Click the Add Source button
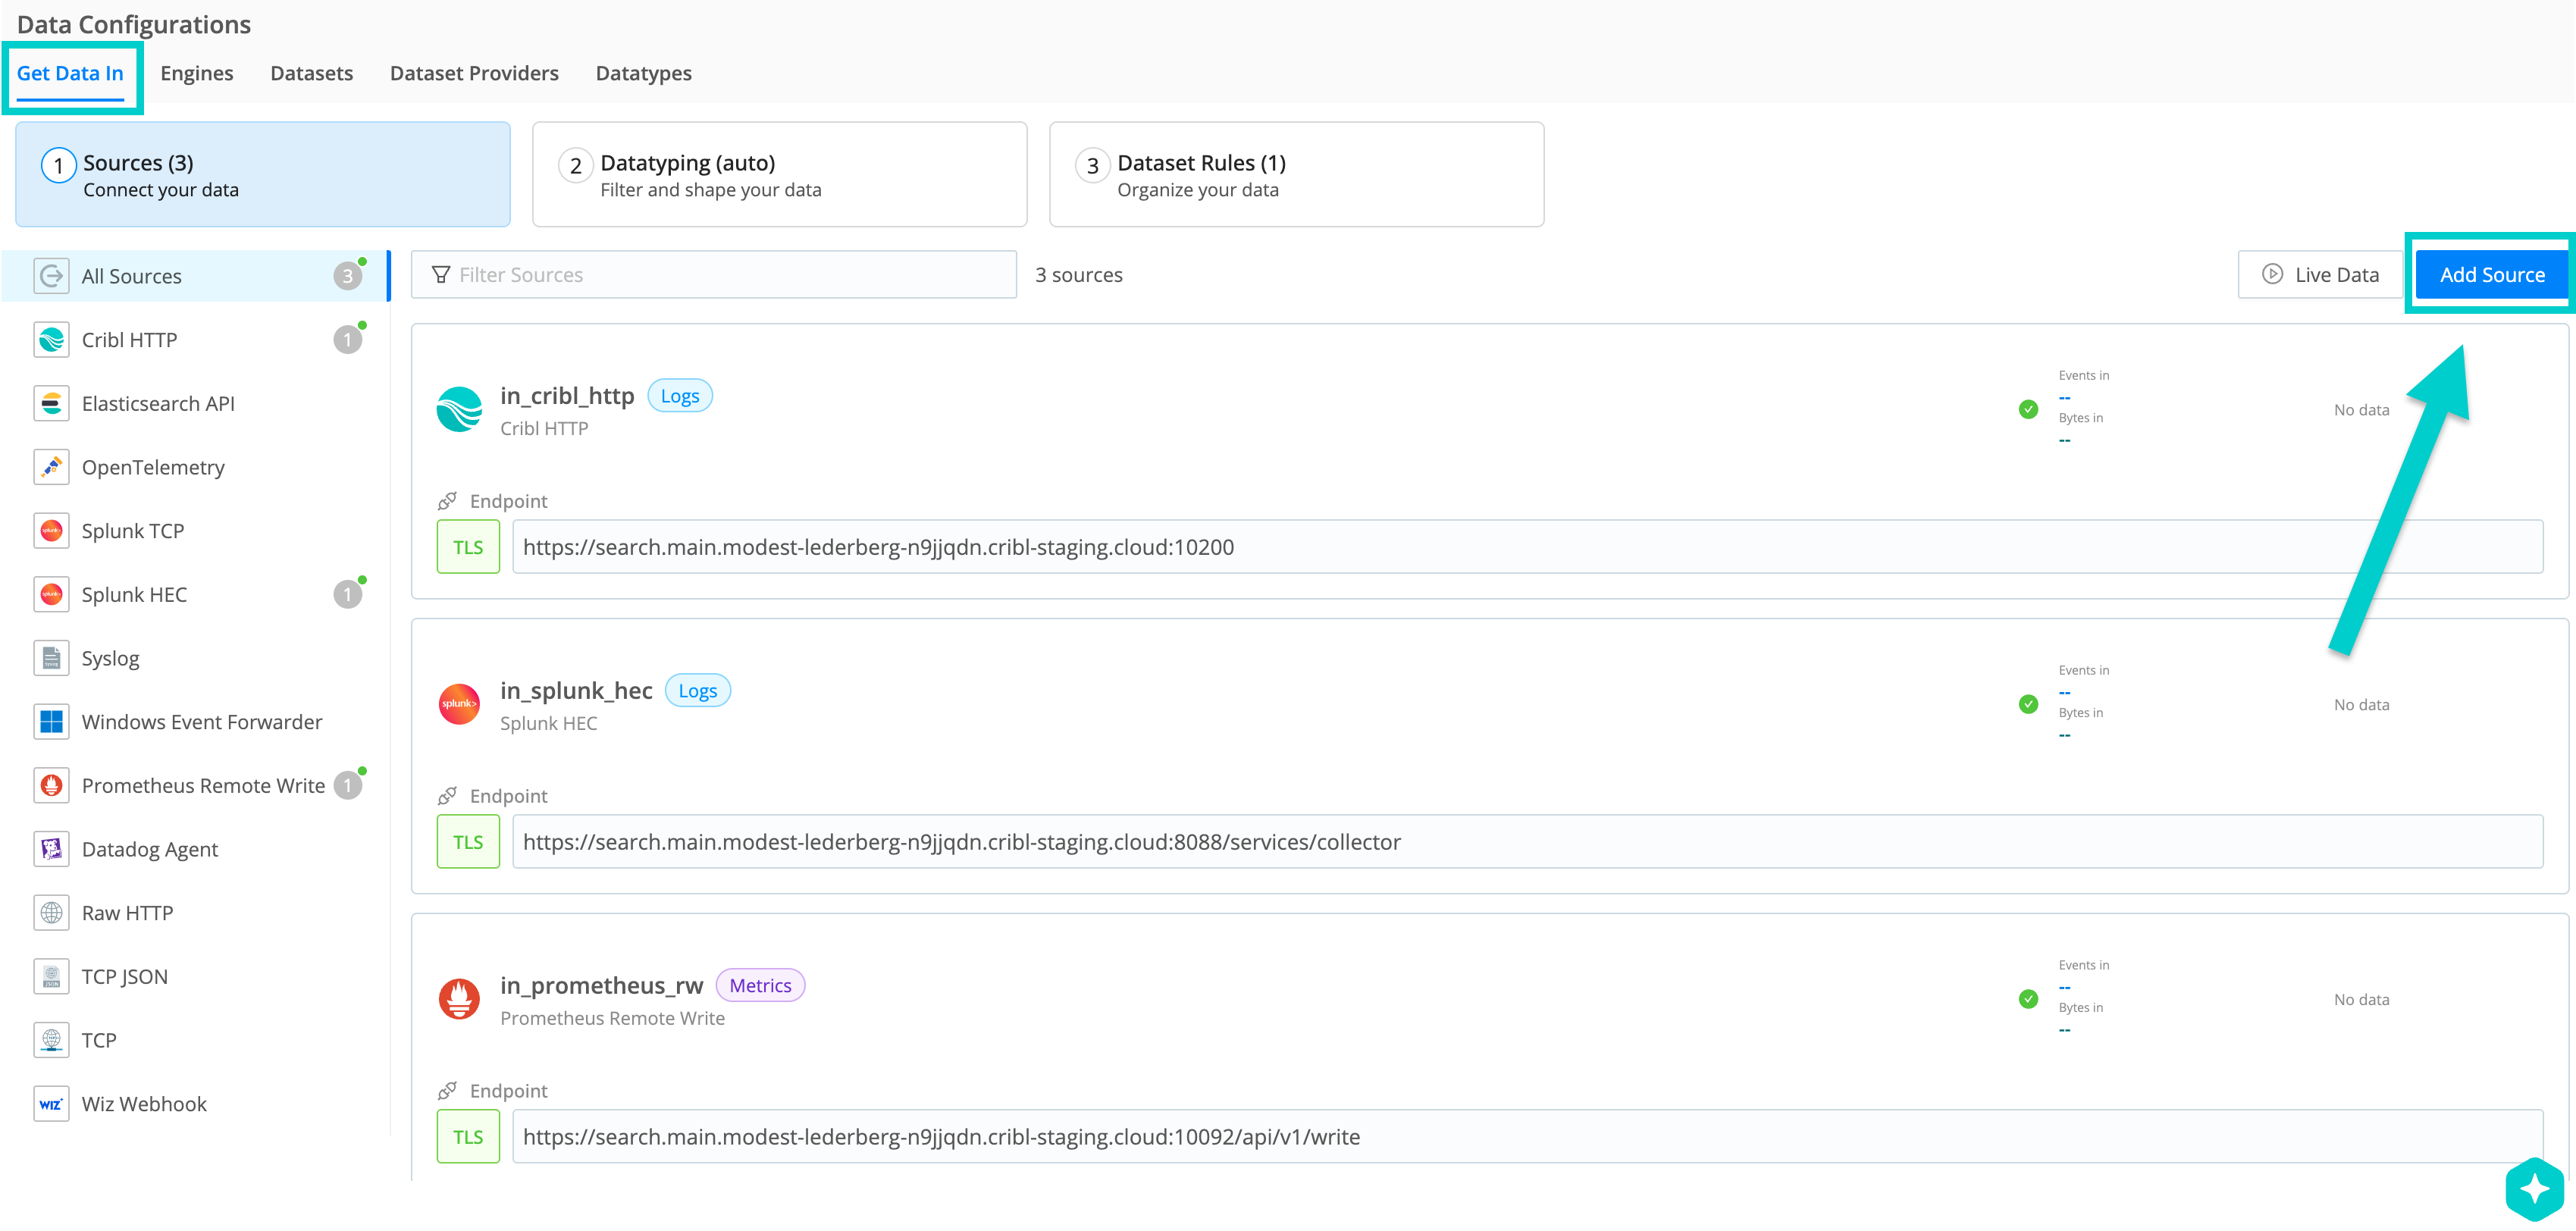The height and width of the screenshot is (1231, 2576). 2492,274
